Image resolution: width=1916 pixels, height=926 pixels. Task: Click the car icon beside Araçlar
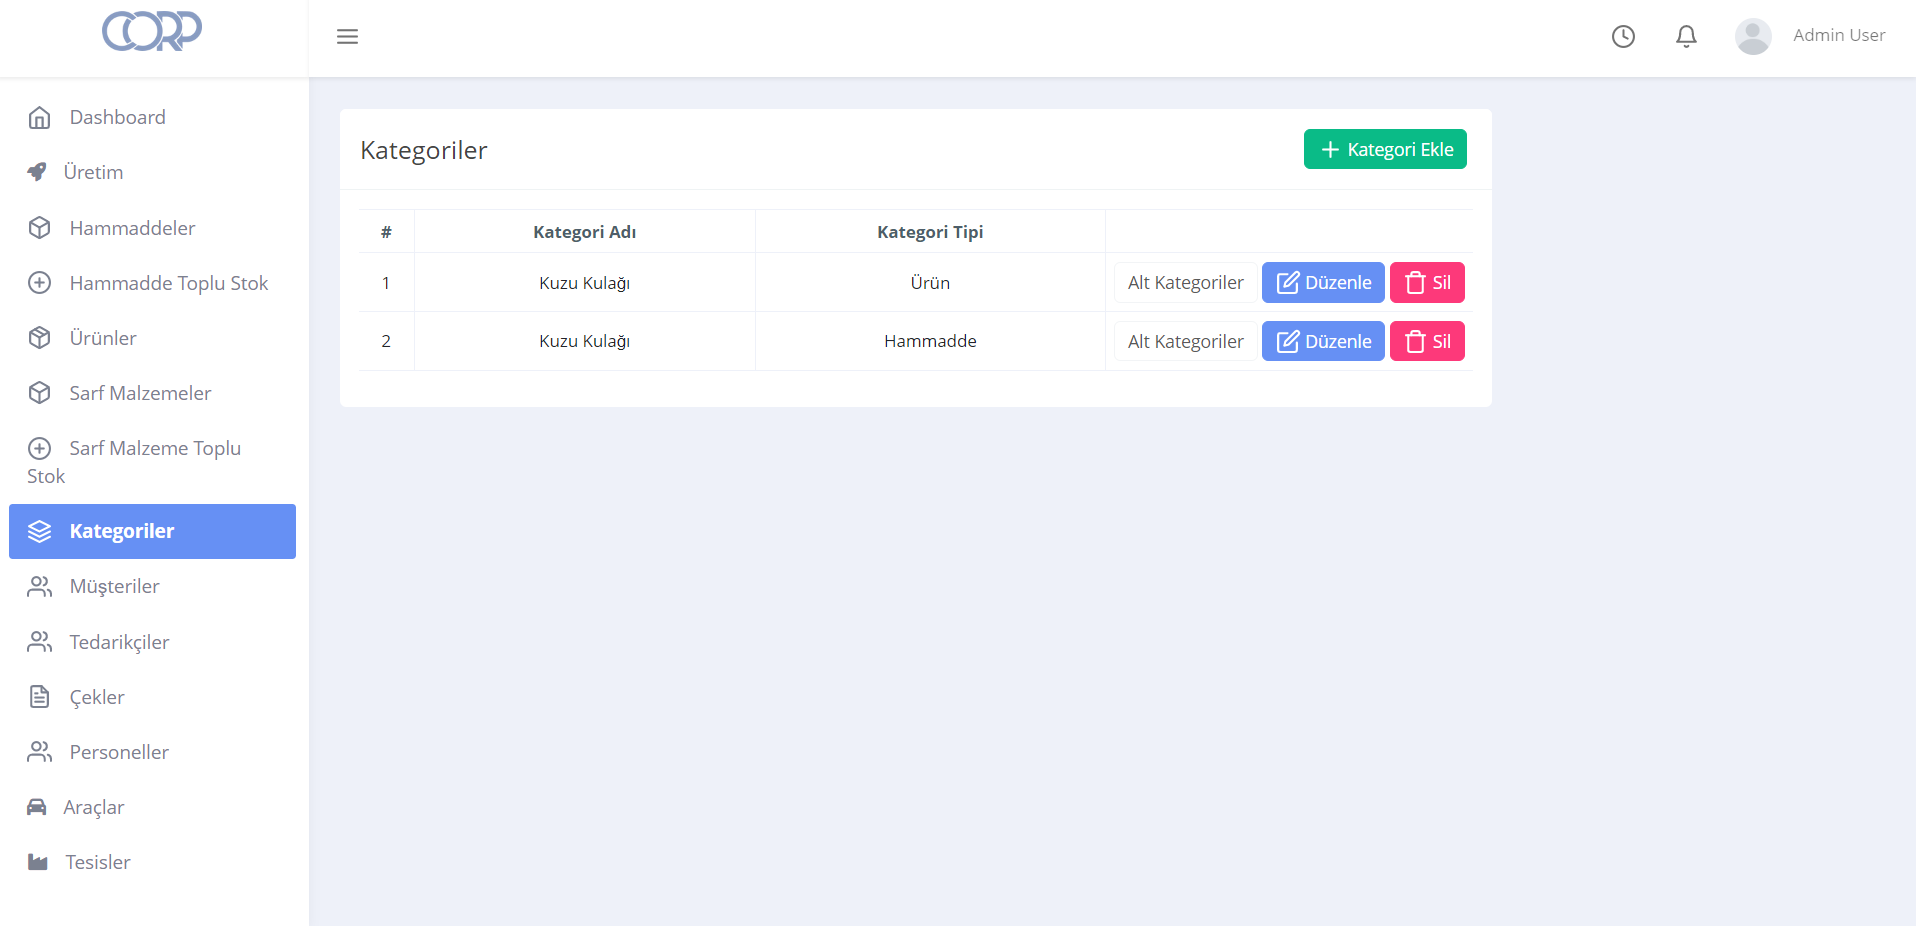pos(37,807)
